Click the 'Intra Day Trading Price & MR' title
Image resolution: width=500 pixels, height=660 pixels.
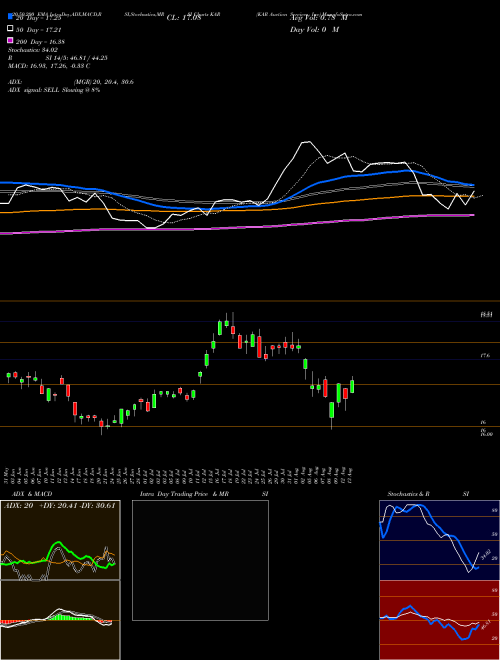(184, 494)
